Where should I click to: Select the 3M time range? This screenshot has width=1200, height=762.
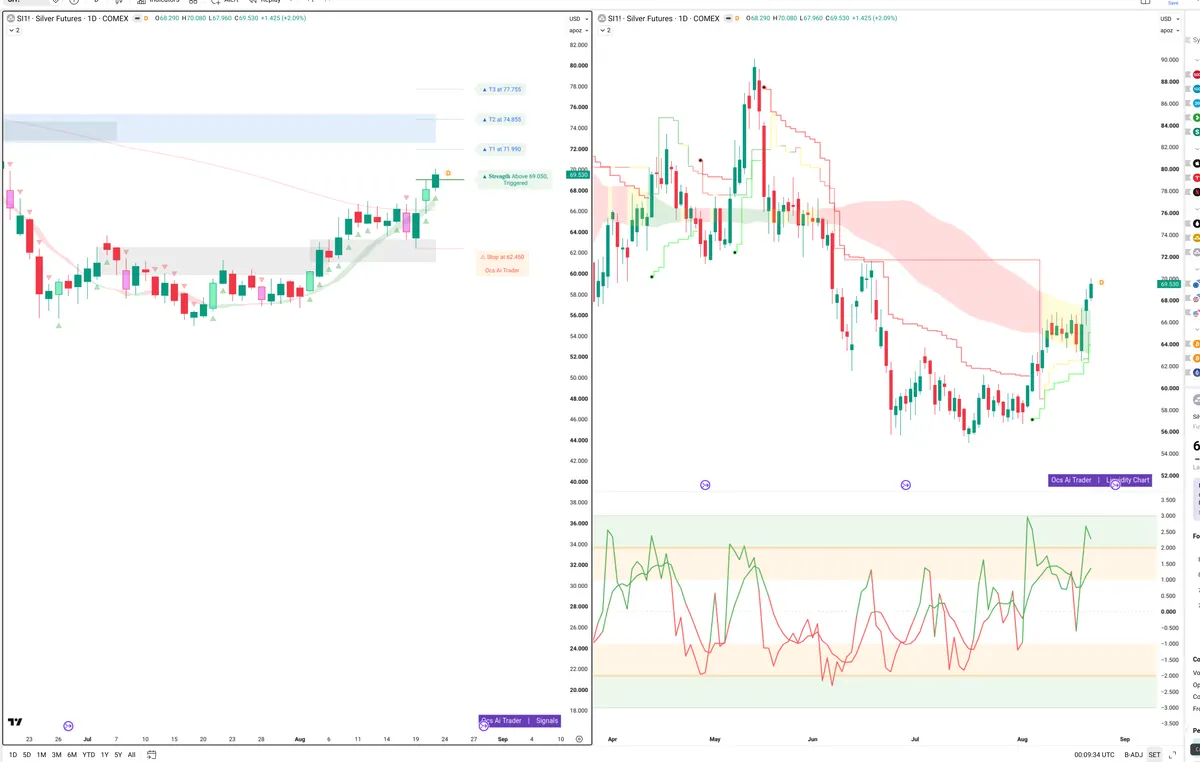tap(56, 754)
